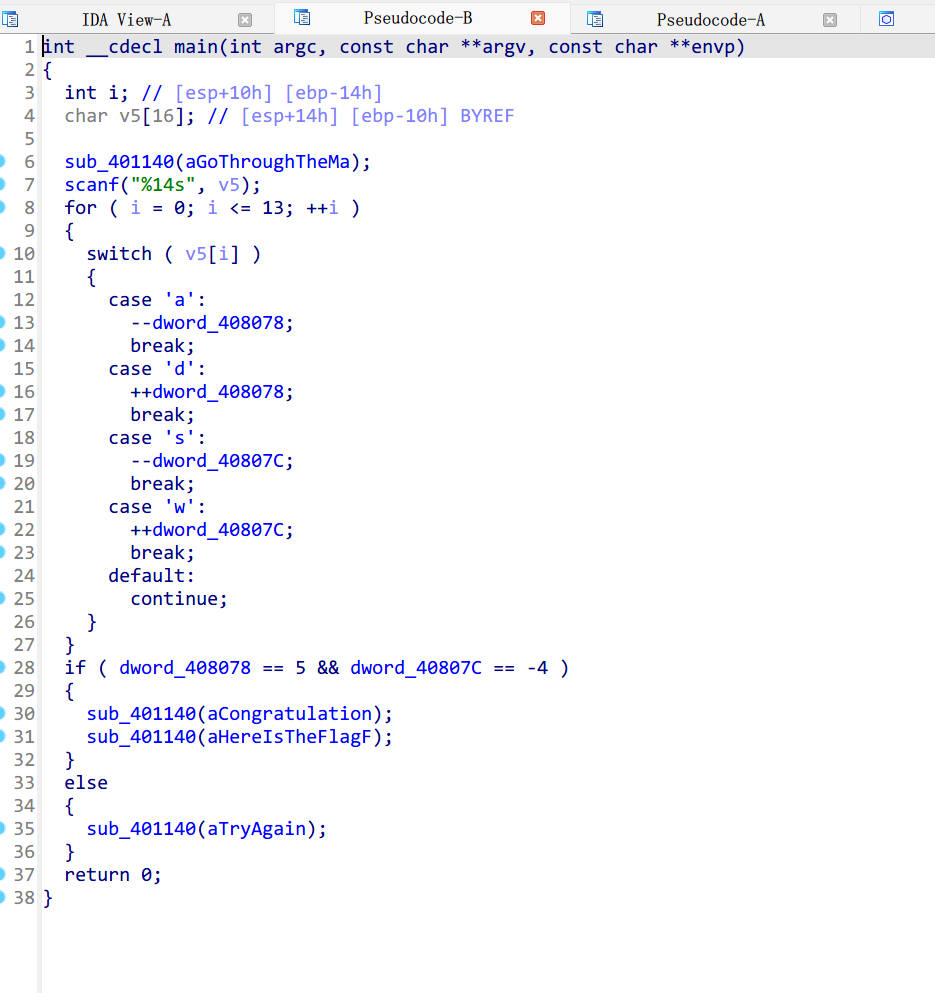Toggle the breakpoint dot on line 10
This screenshot has width=935, height=993.
tap(2, 253)
